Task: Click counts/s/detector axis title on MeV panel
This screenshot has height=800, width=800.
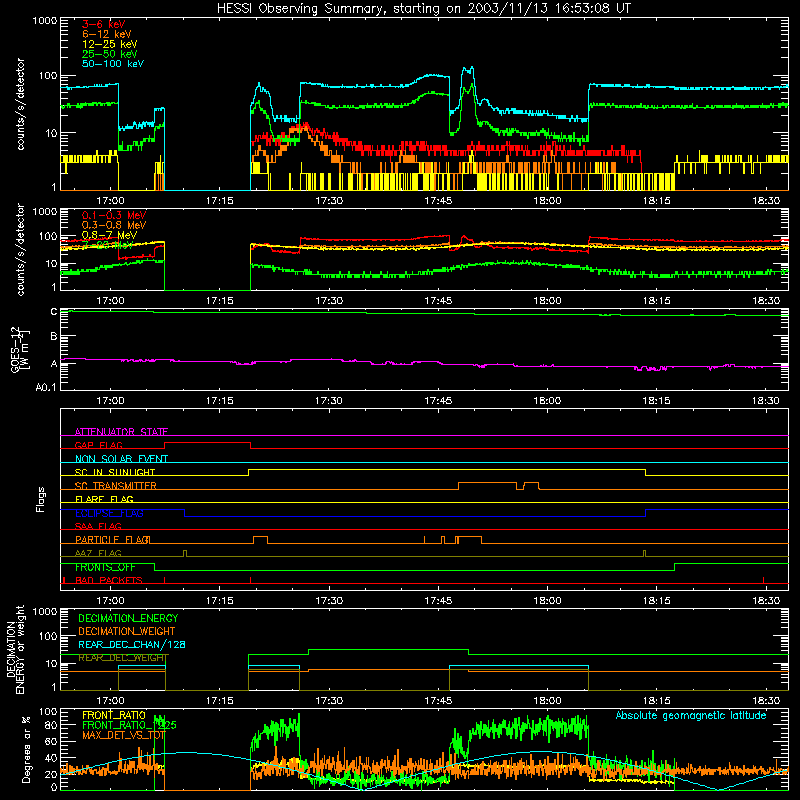Action: pos(20,249)
